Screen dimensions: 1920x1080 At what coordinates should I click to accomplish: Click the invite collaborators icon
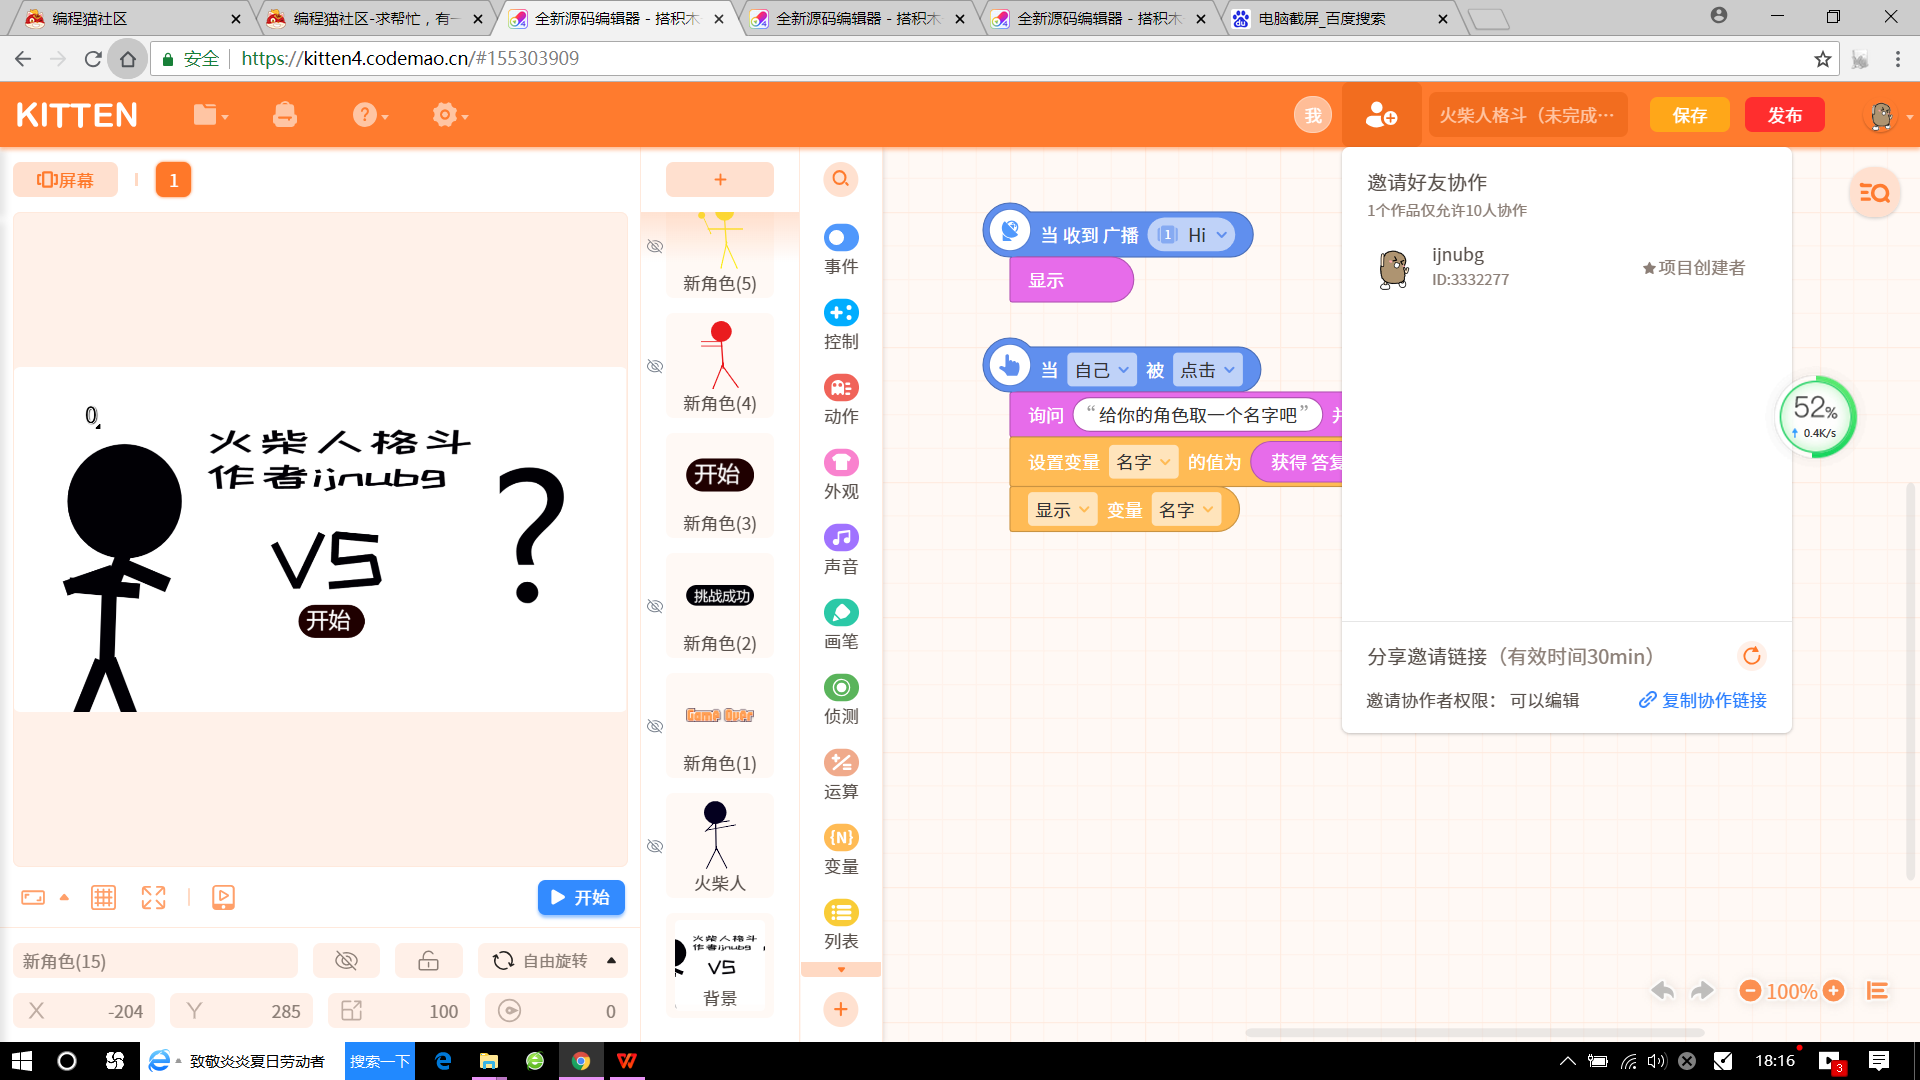point(1381,115)
